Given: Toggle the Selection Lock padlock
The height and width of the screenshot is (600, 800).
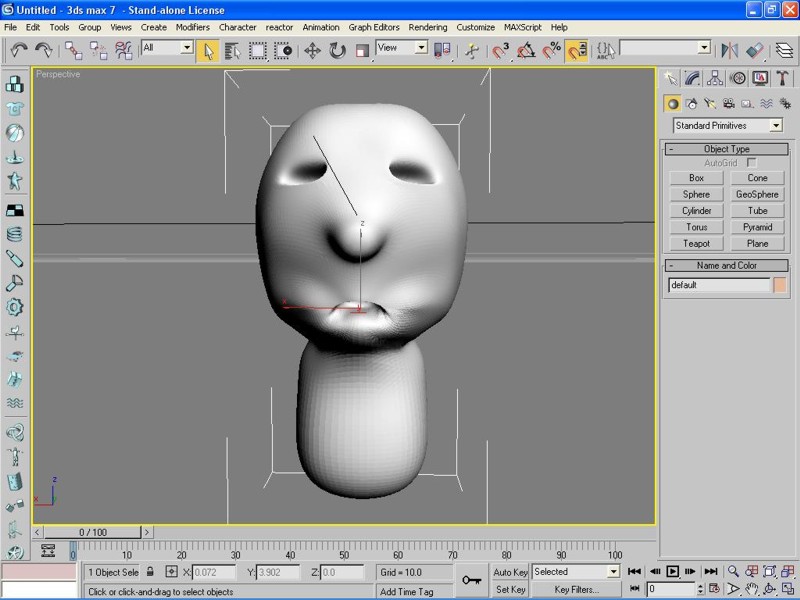Looking at the screenshot, I should pyautogui.click(x=150, y=572).
